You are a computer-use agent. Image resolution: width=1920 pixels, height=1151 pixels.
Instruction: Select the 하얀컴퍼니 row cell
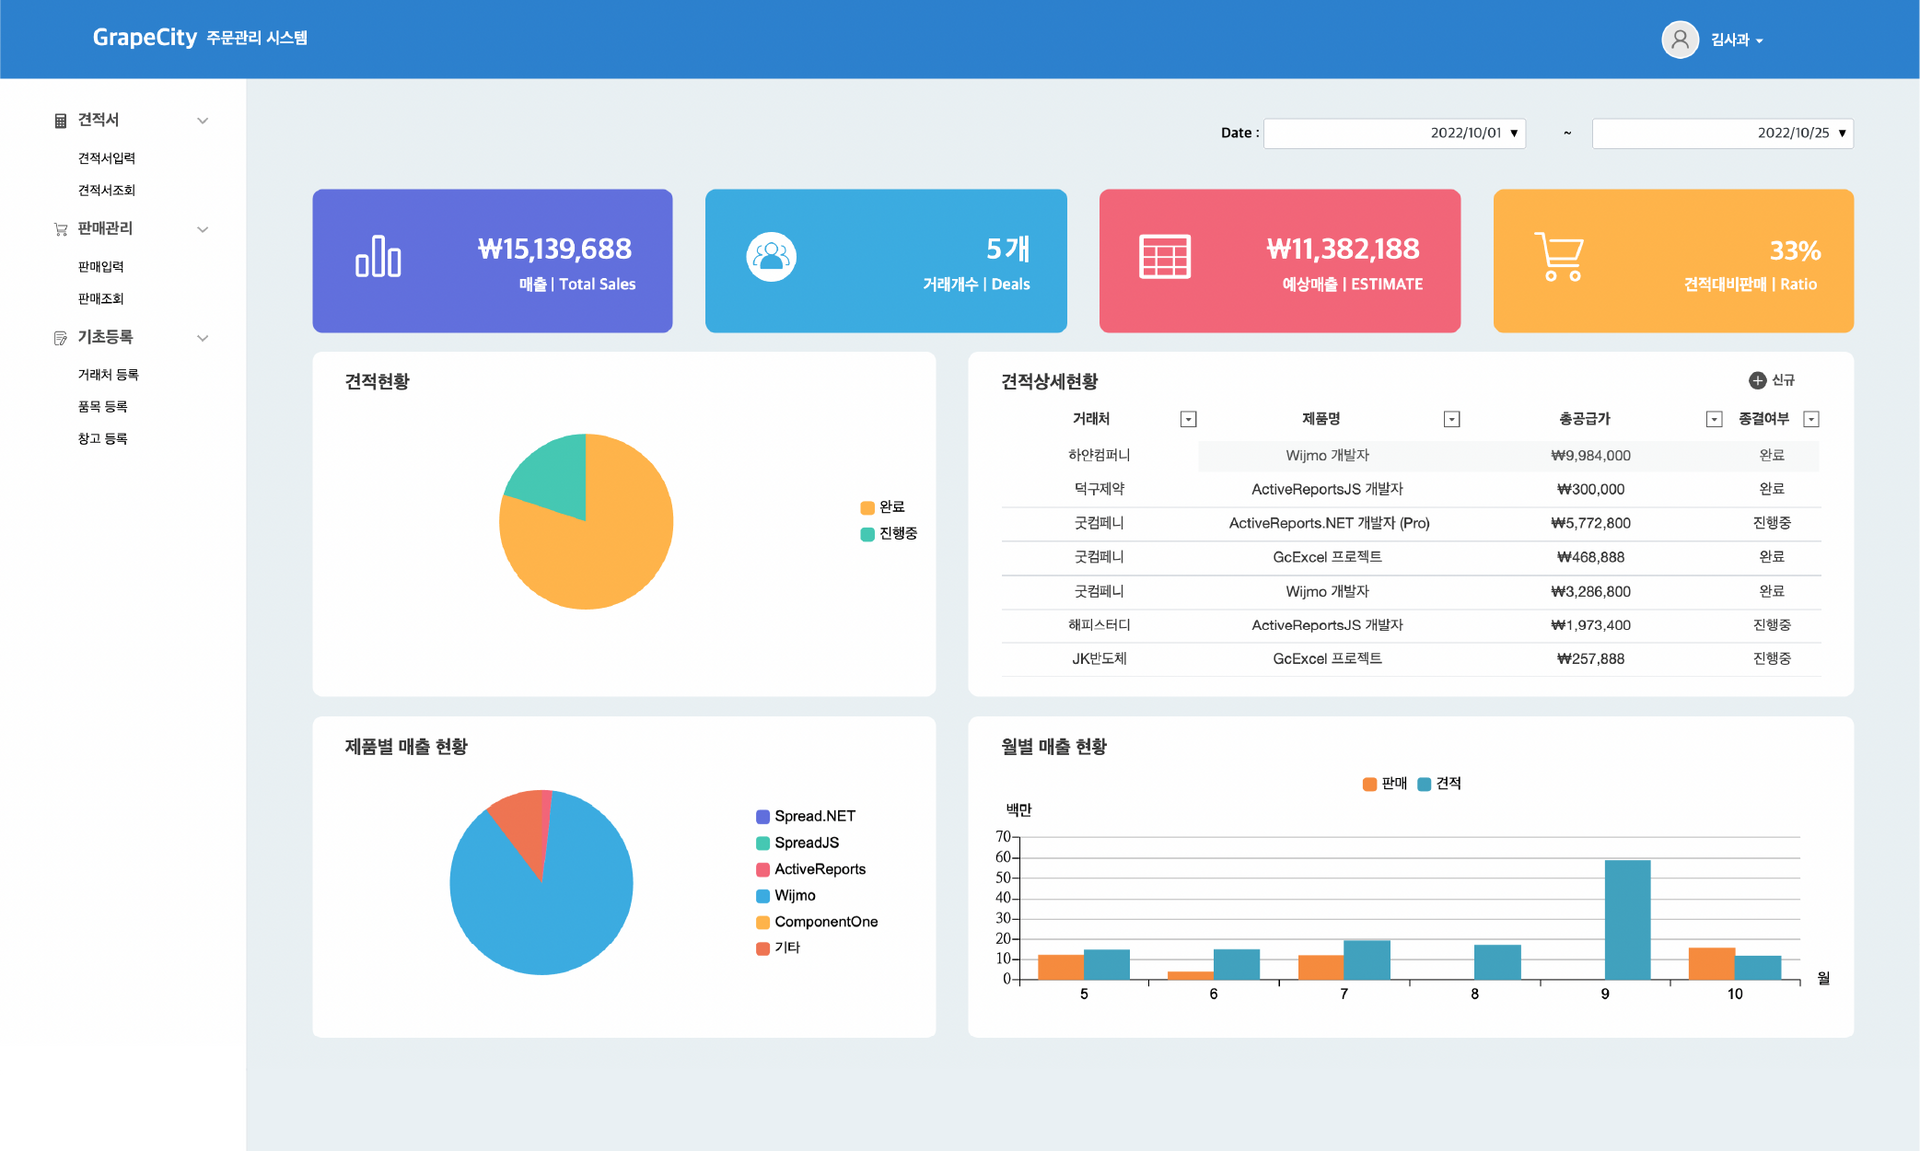(x=1099, y=455)
